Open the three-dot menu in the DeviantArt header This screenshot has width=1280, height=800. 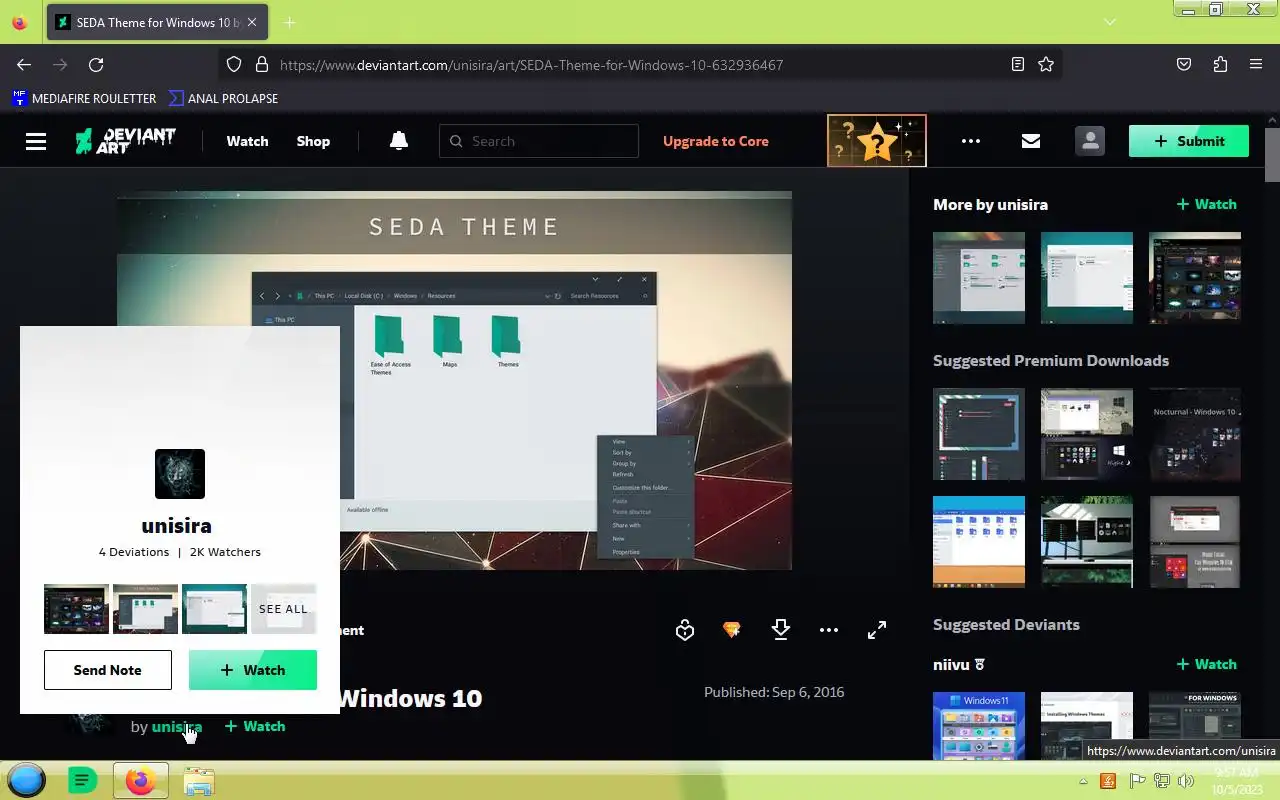click(971, 141)
